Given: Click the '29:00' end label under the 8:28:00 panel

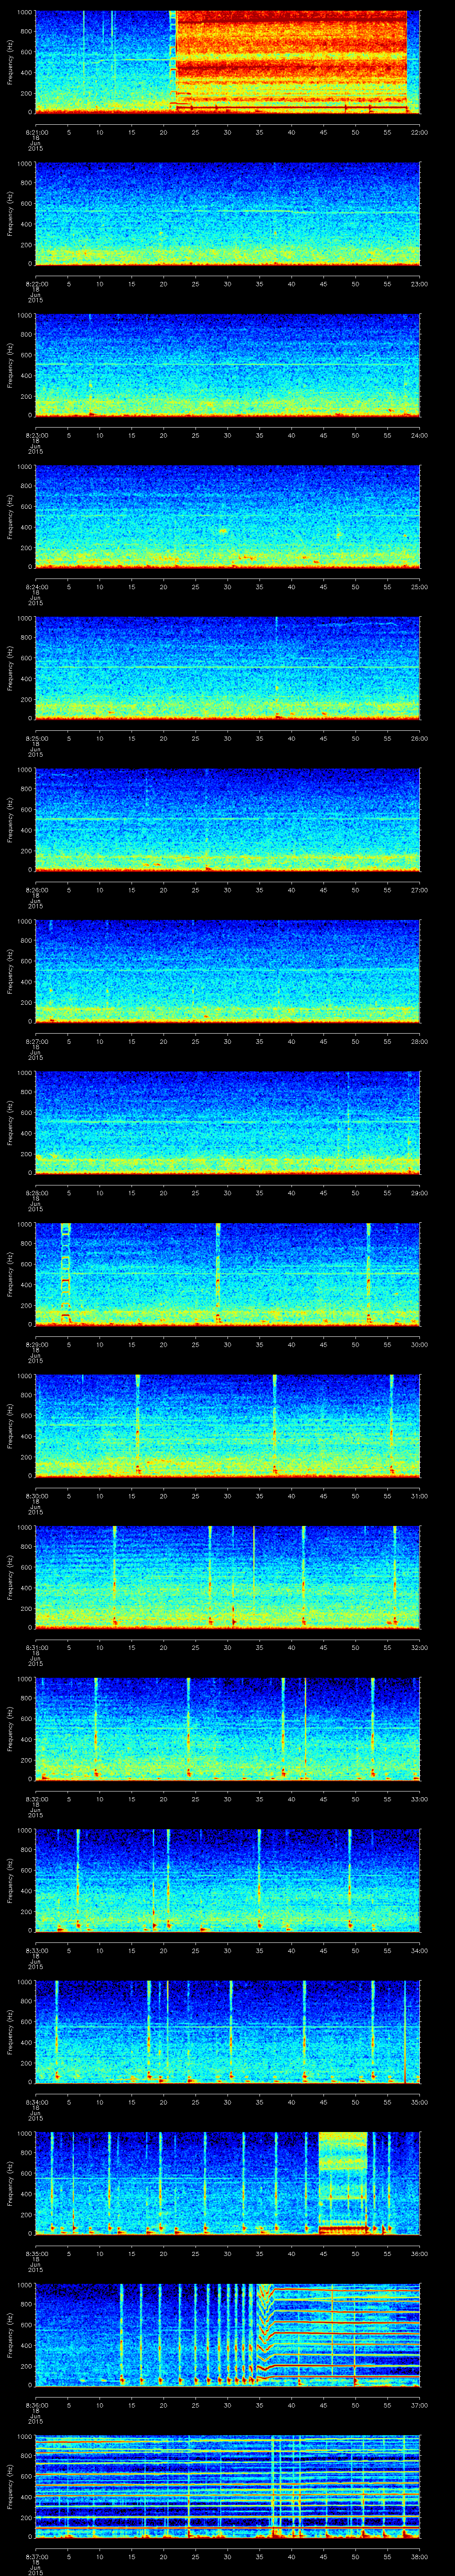Looking at the screenshot, I should pyautogui.click(x=419, y=1193).
